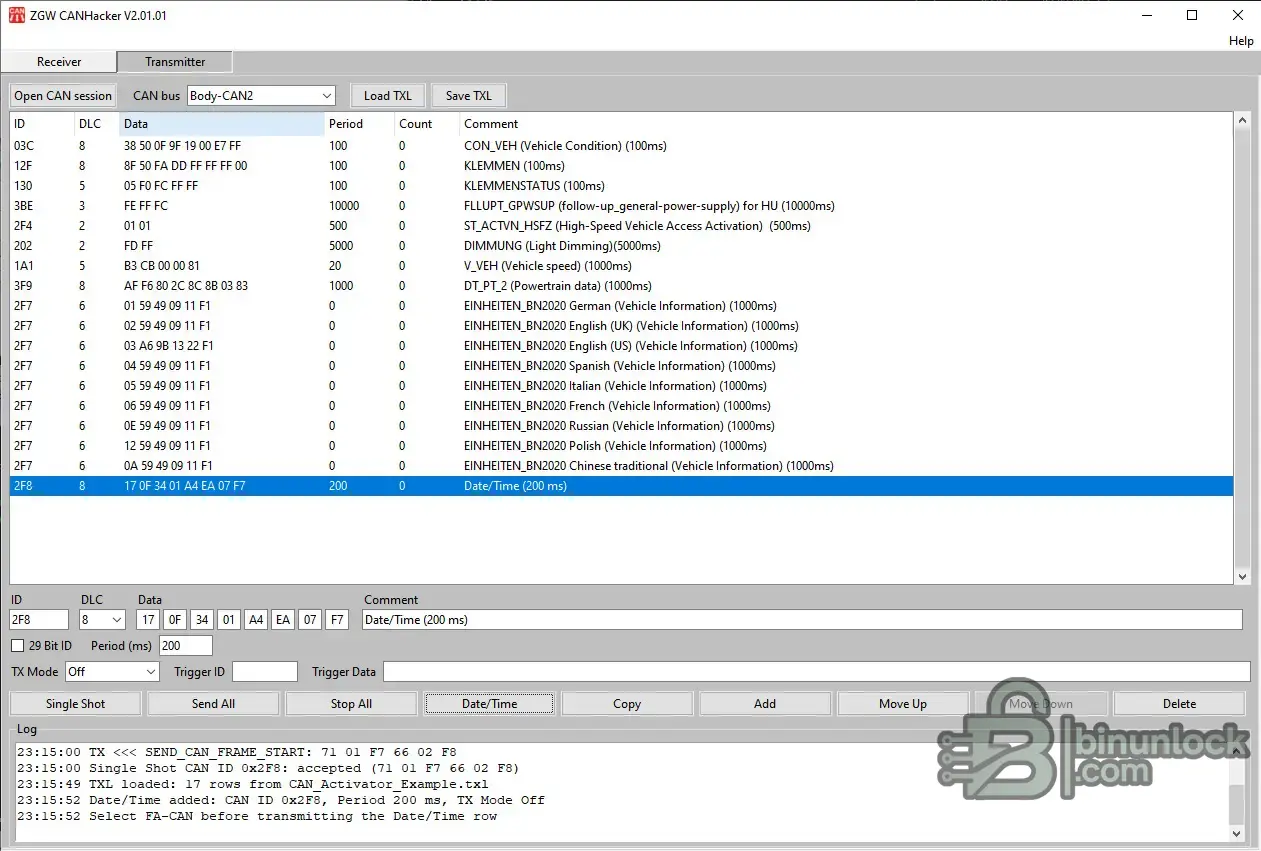Click the Period column header
This screenshot has height=851, width=1261.
[x=359, y=124]
